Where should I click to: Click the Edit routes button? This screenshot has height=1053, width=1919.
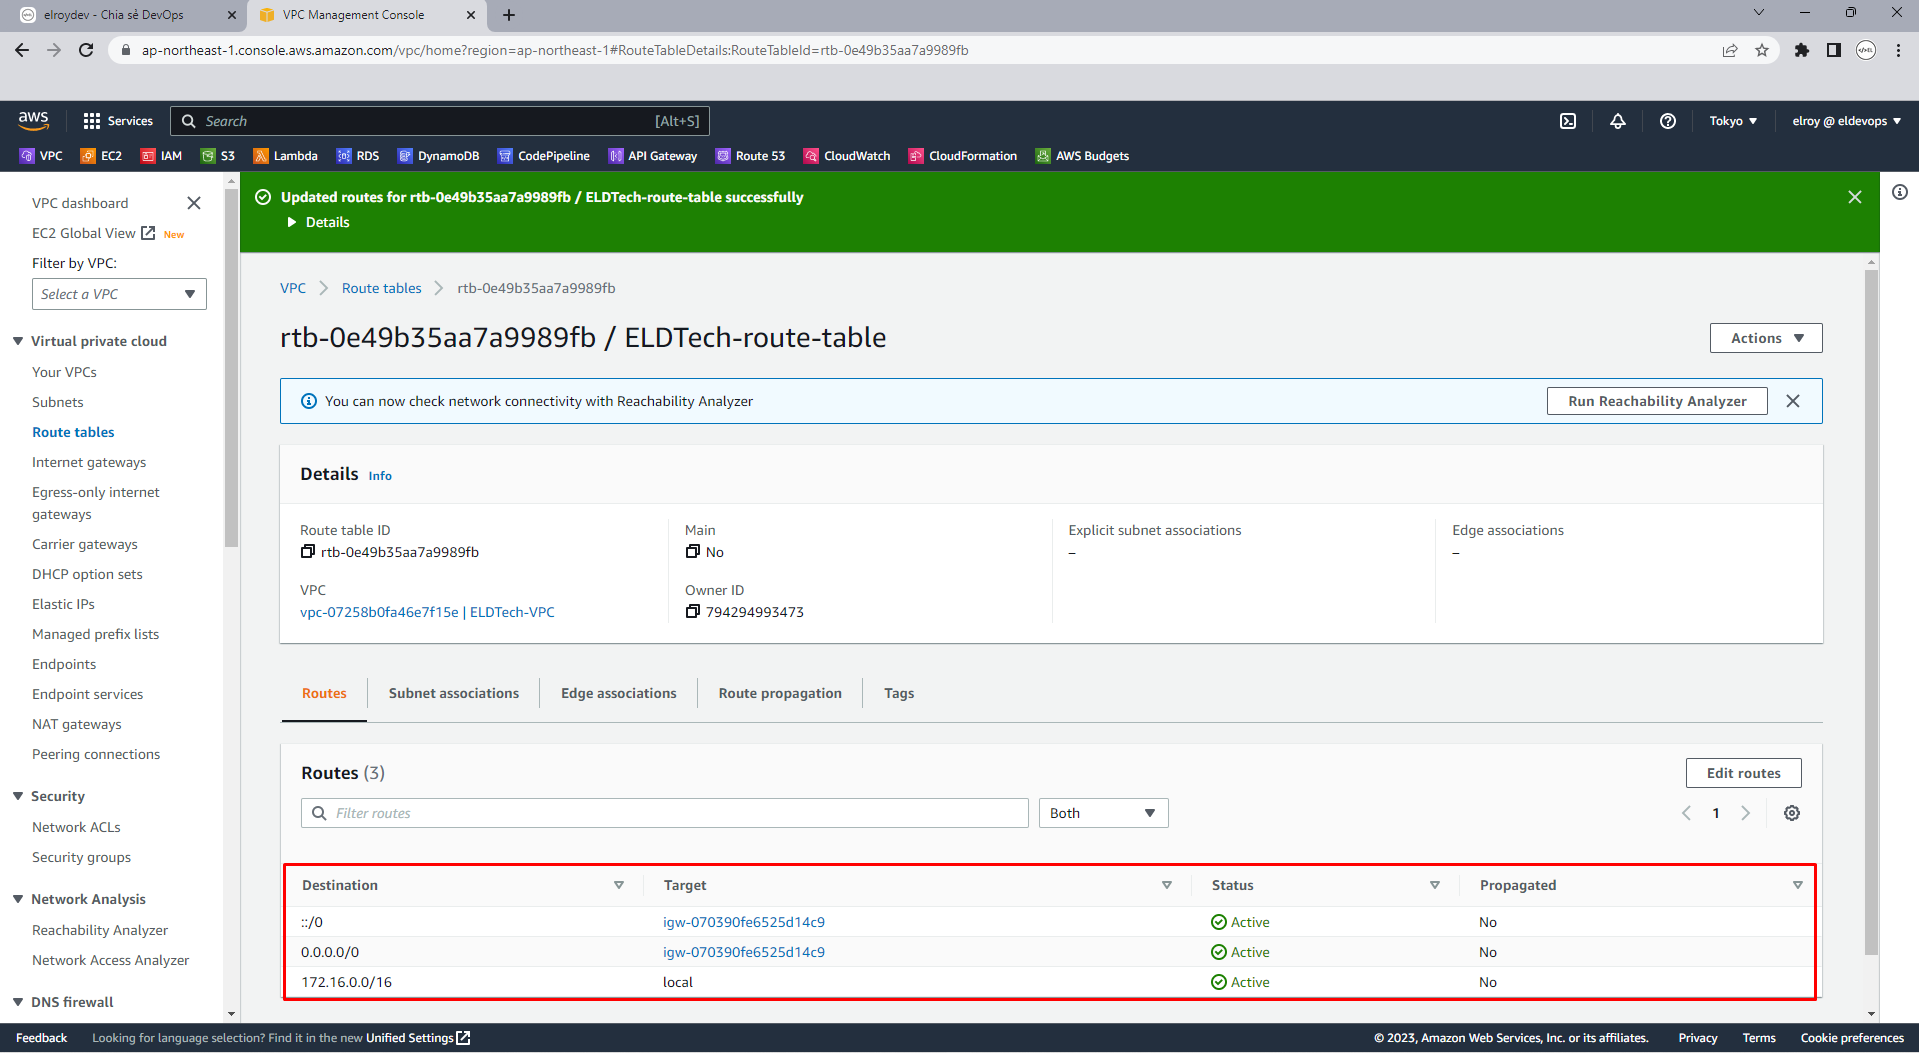coord(1743,773)
